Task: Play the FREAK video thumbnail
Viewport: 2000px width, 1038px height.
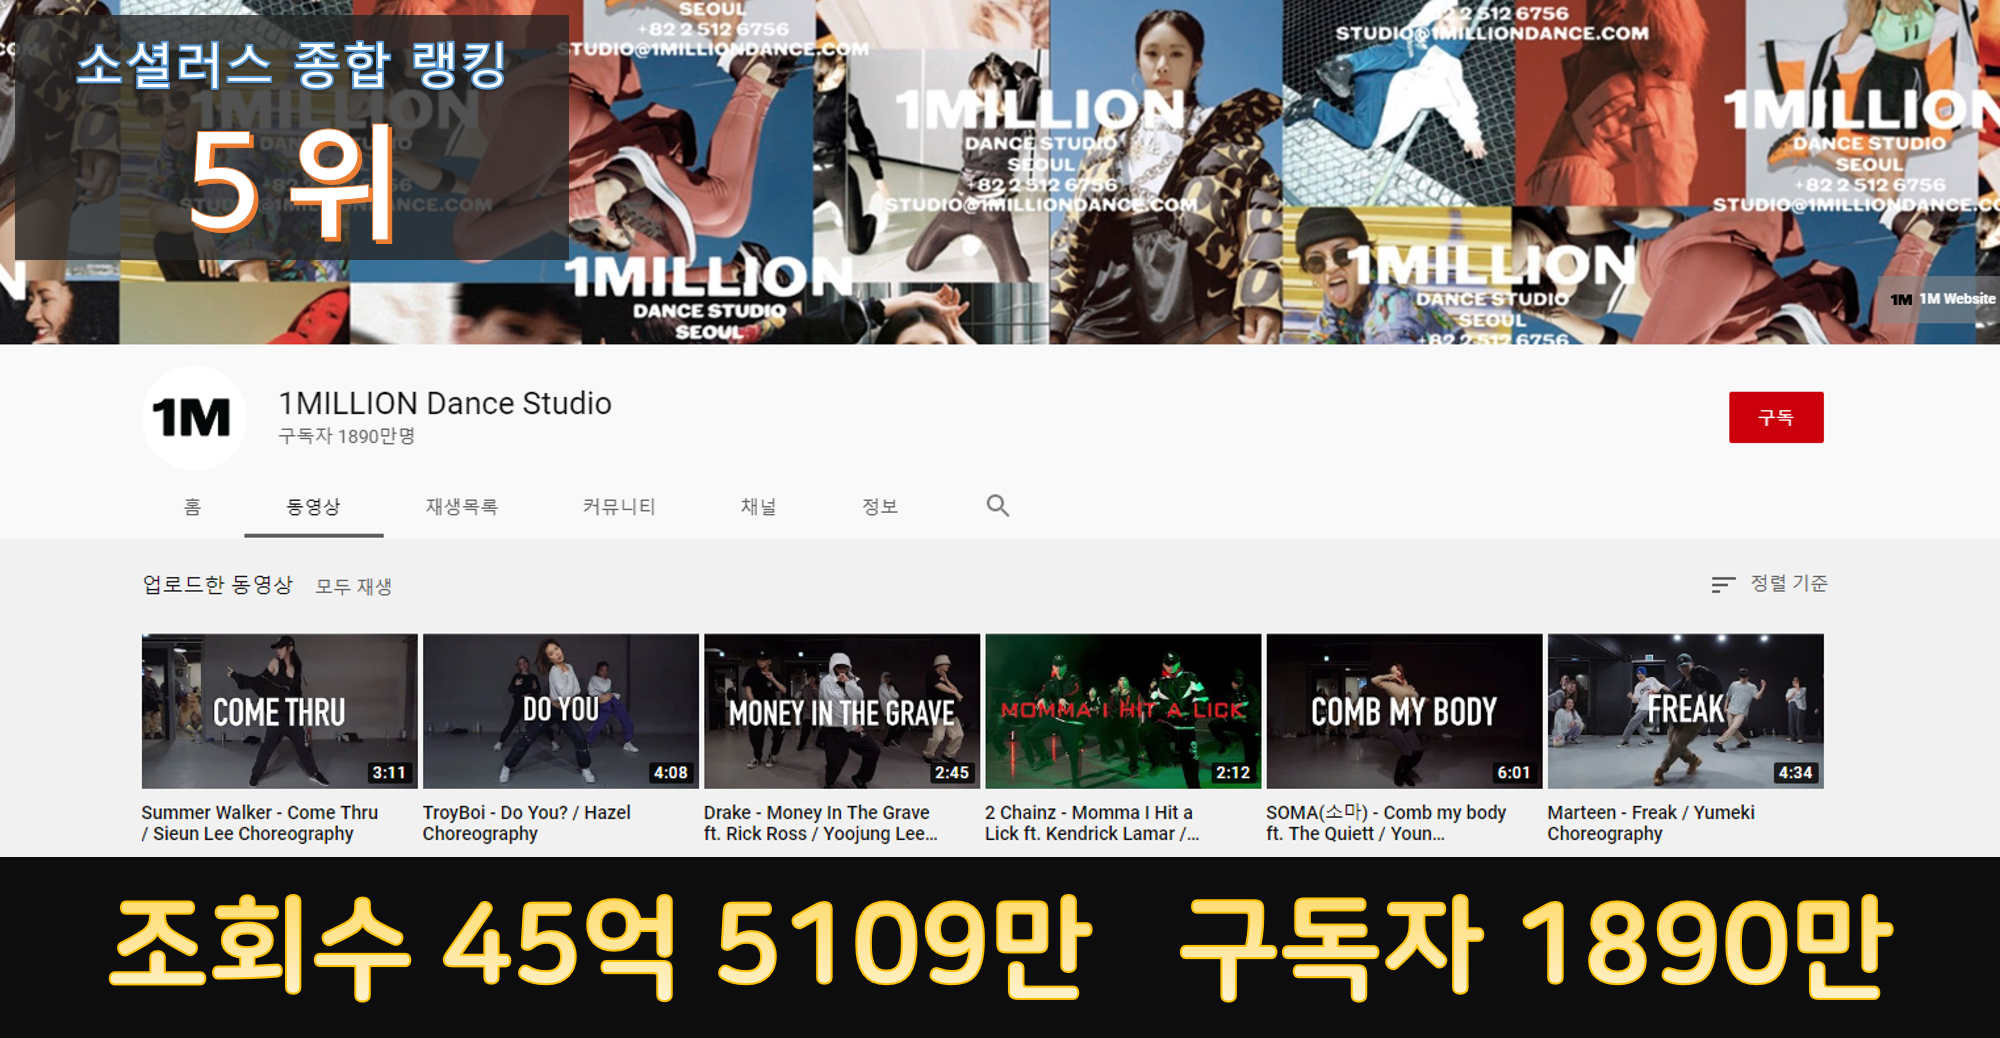Action: (x=1686, y=711)
